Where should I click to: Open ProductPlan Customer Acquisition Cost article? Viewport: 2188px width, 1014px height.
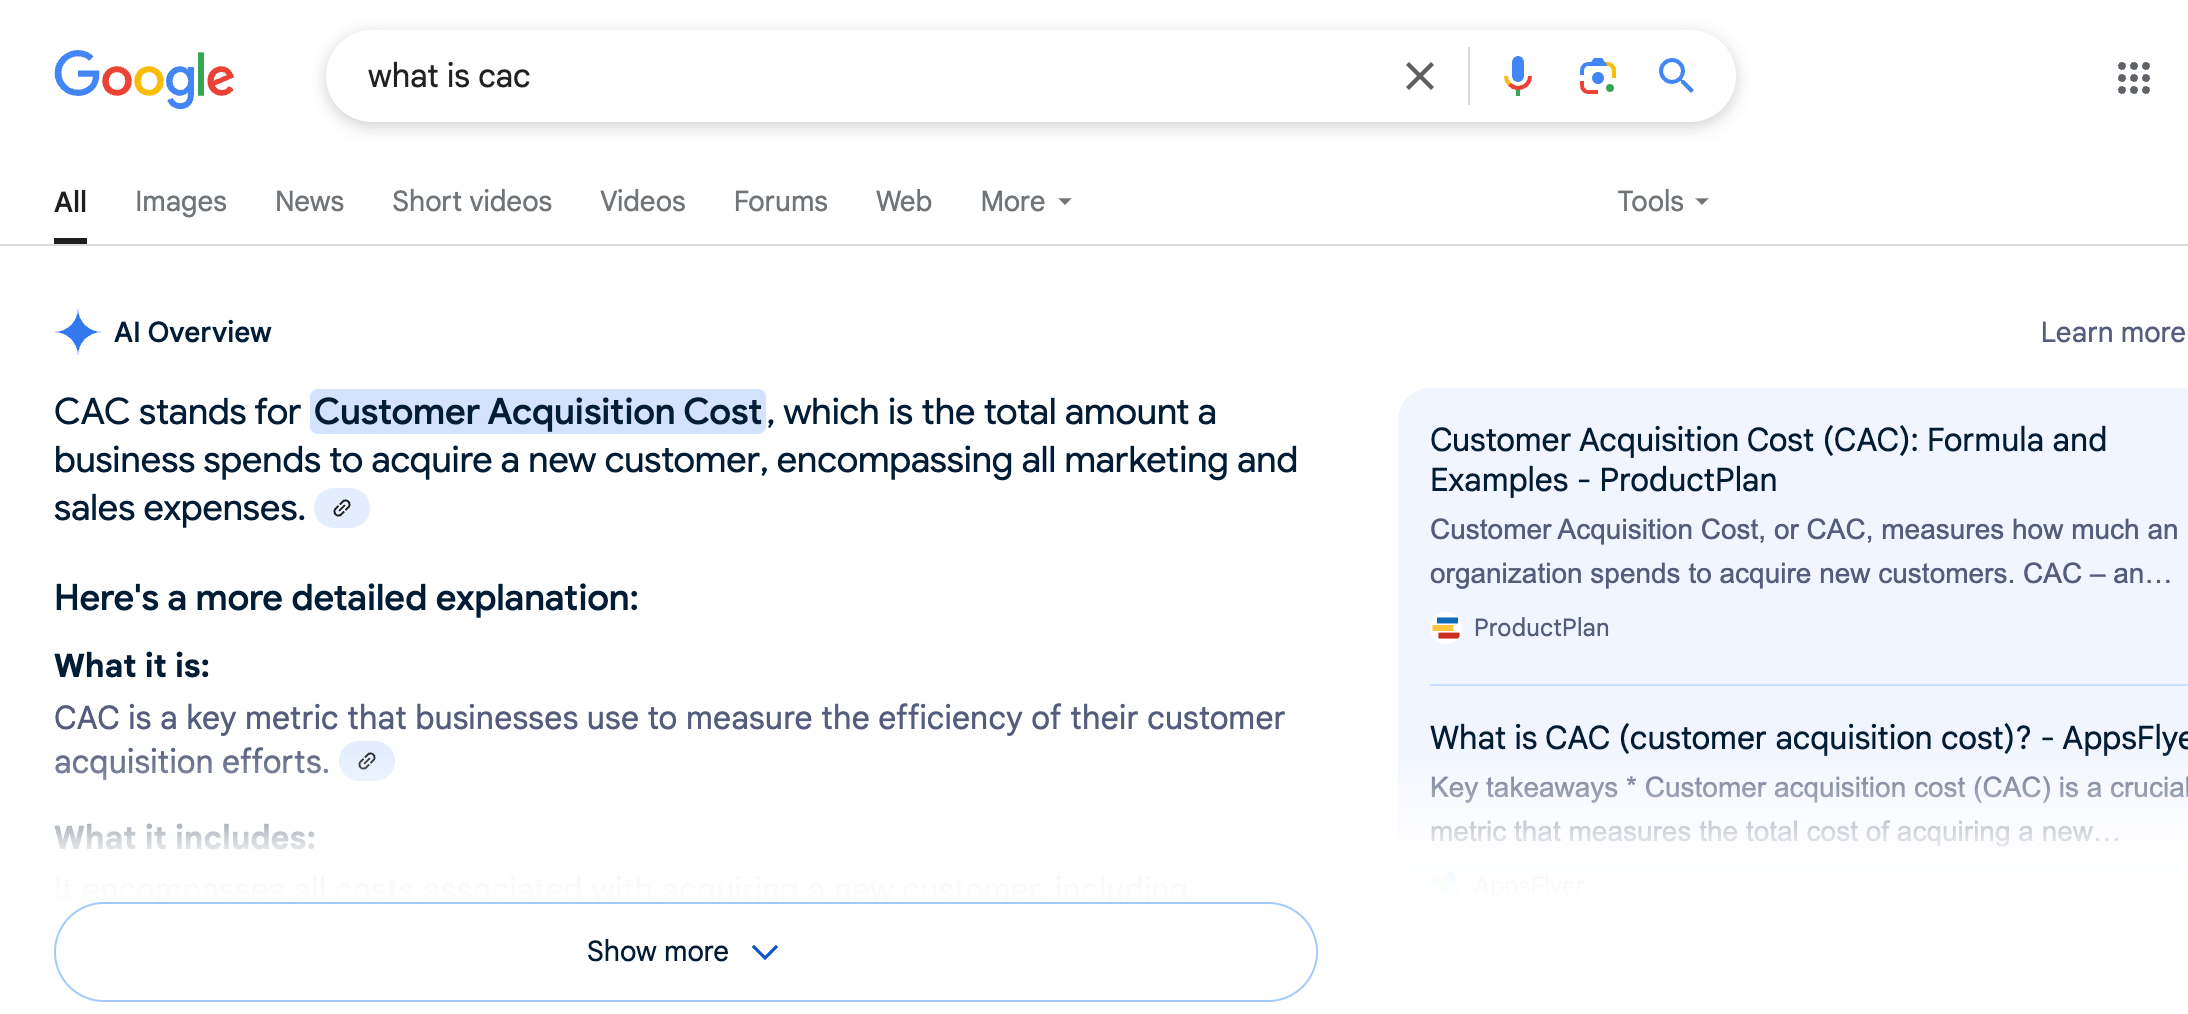click(1767, 459)
